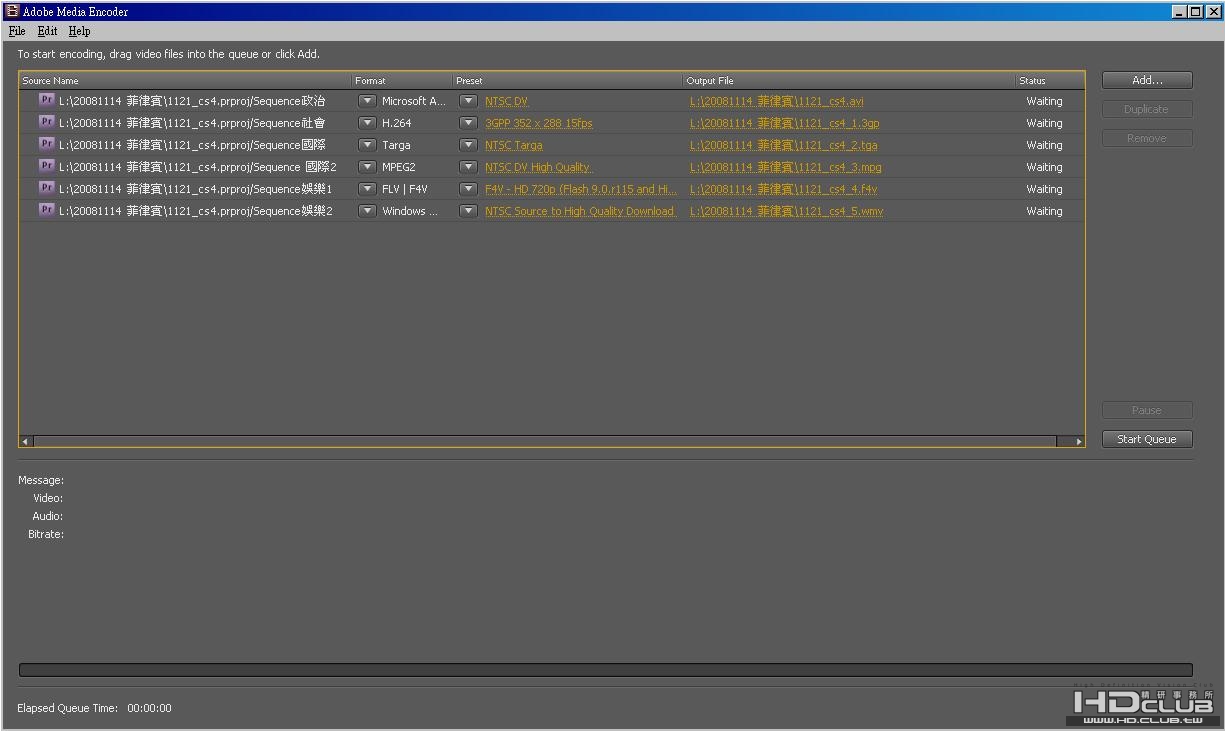Click the Duplicate button
Screen dimensions: 1225x731
[1147, 109]
